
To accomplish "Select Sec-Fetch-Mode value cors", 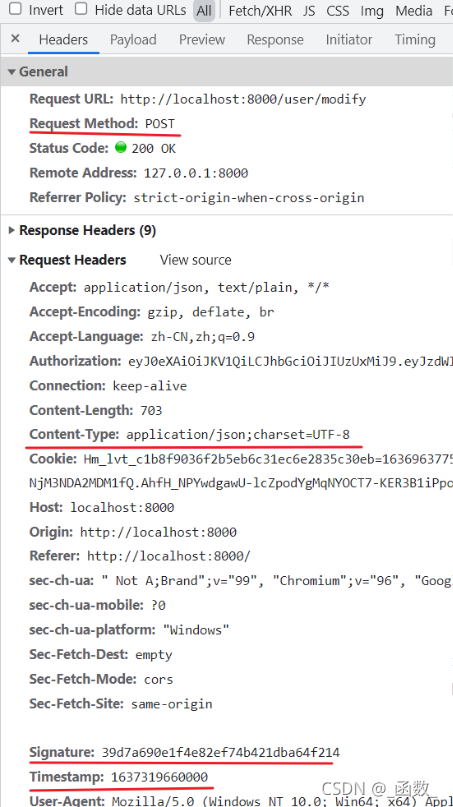I will pos(158,679).
